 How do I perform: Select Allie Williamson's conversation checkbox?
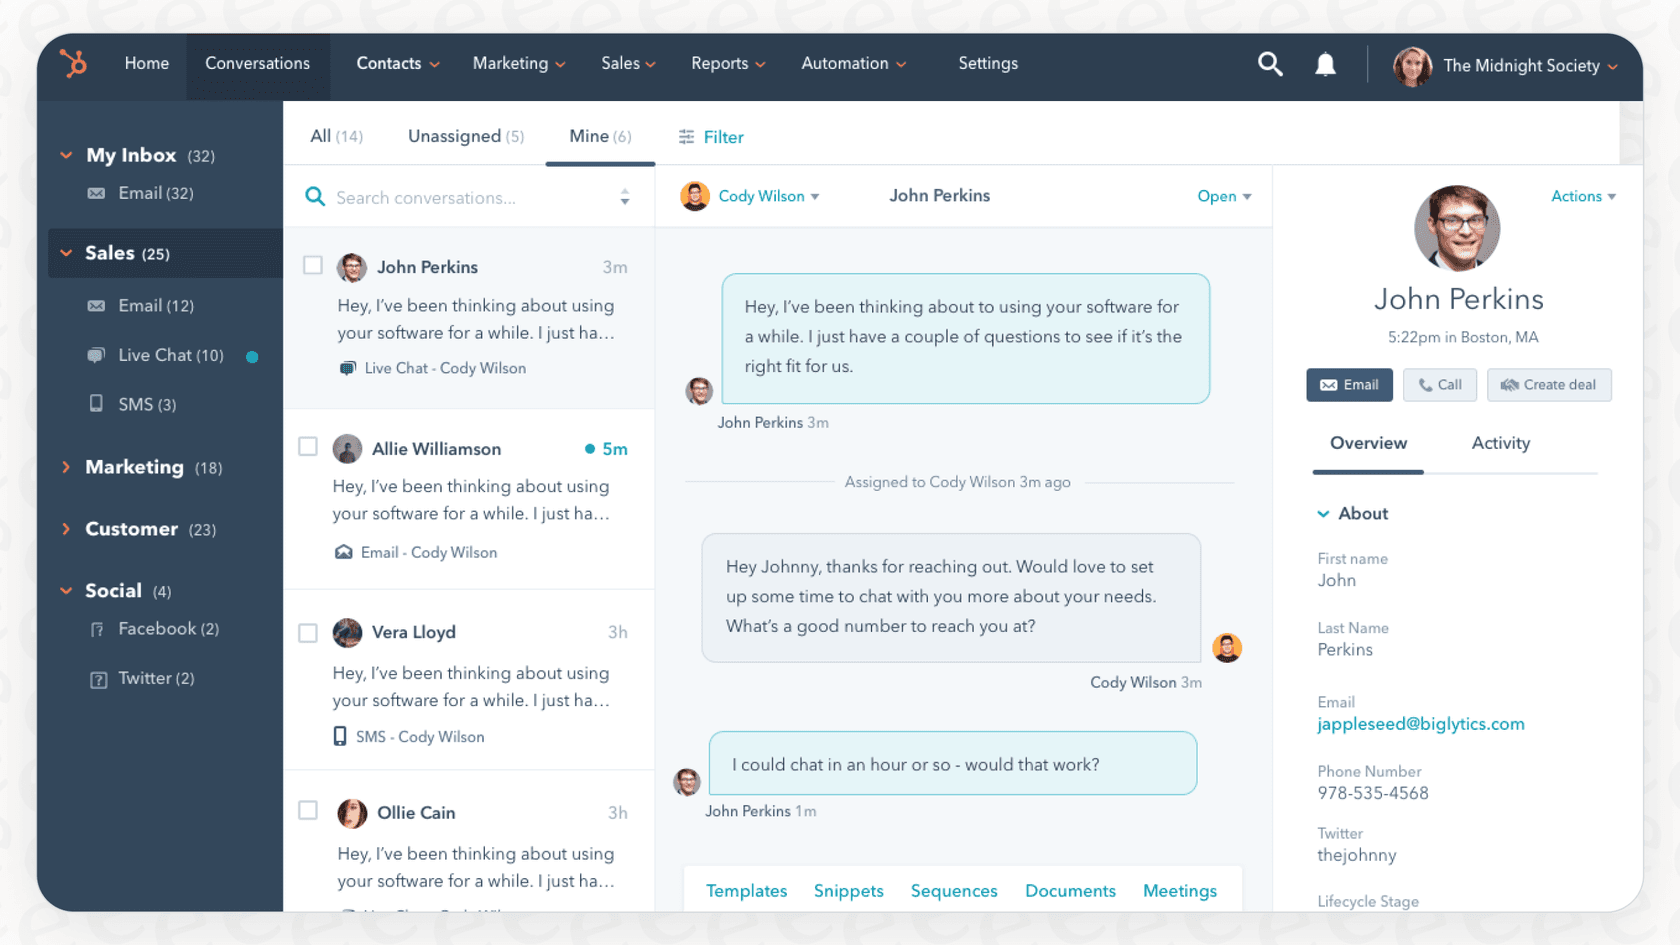pyautogui.click(x=307, y=447)
